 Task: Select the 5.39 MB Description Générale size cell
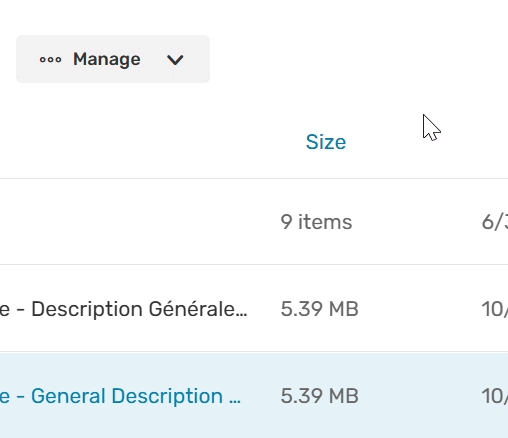click(x=319, y=309)
